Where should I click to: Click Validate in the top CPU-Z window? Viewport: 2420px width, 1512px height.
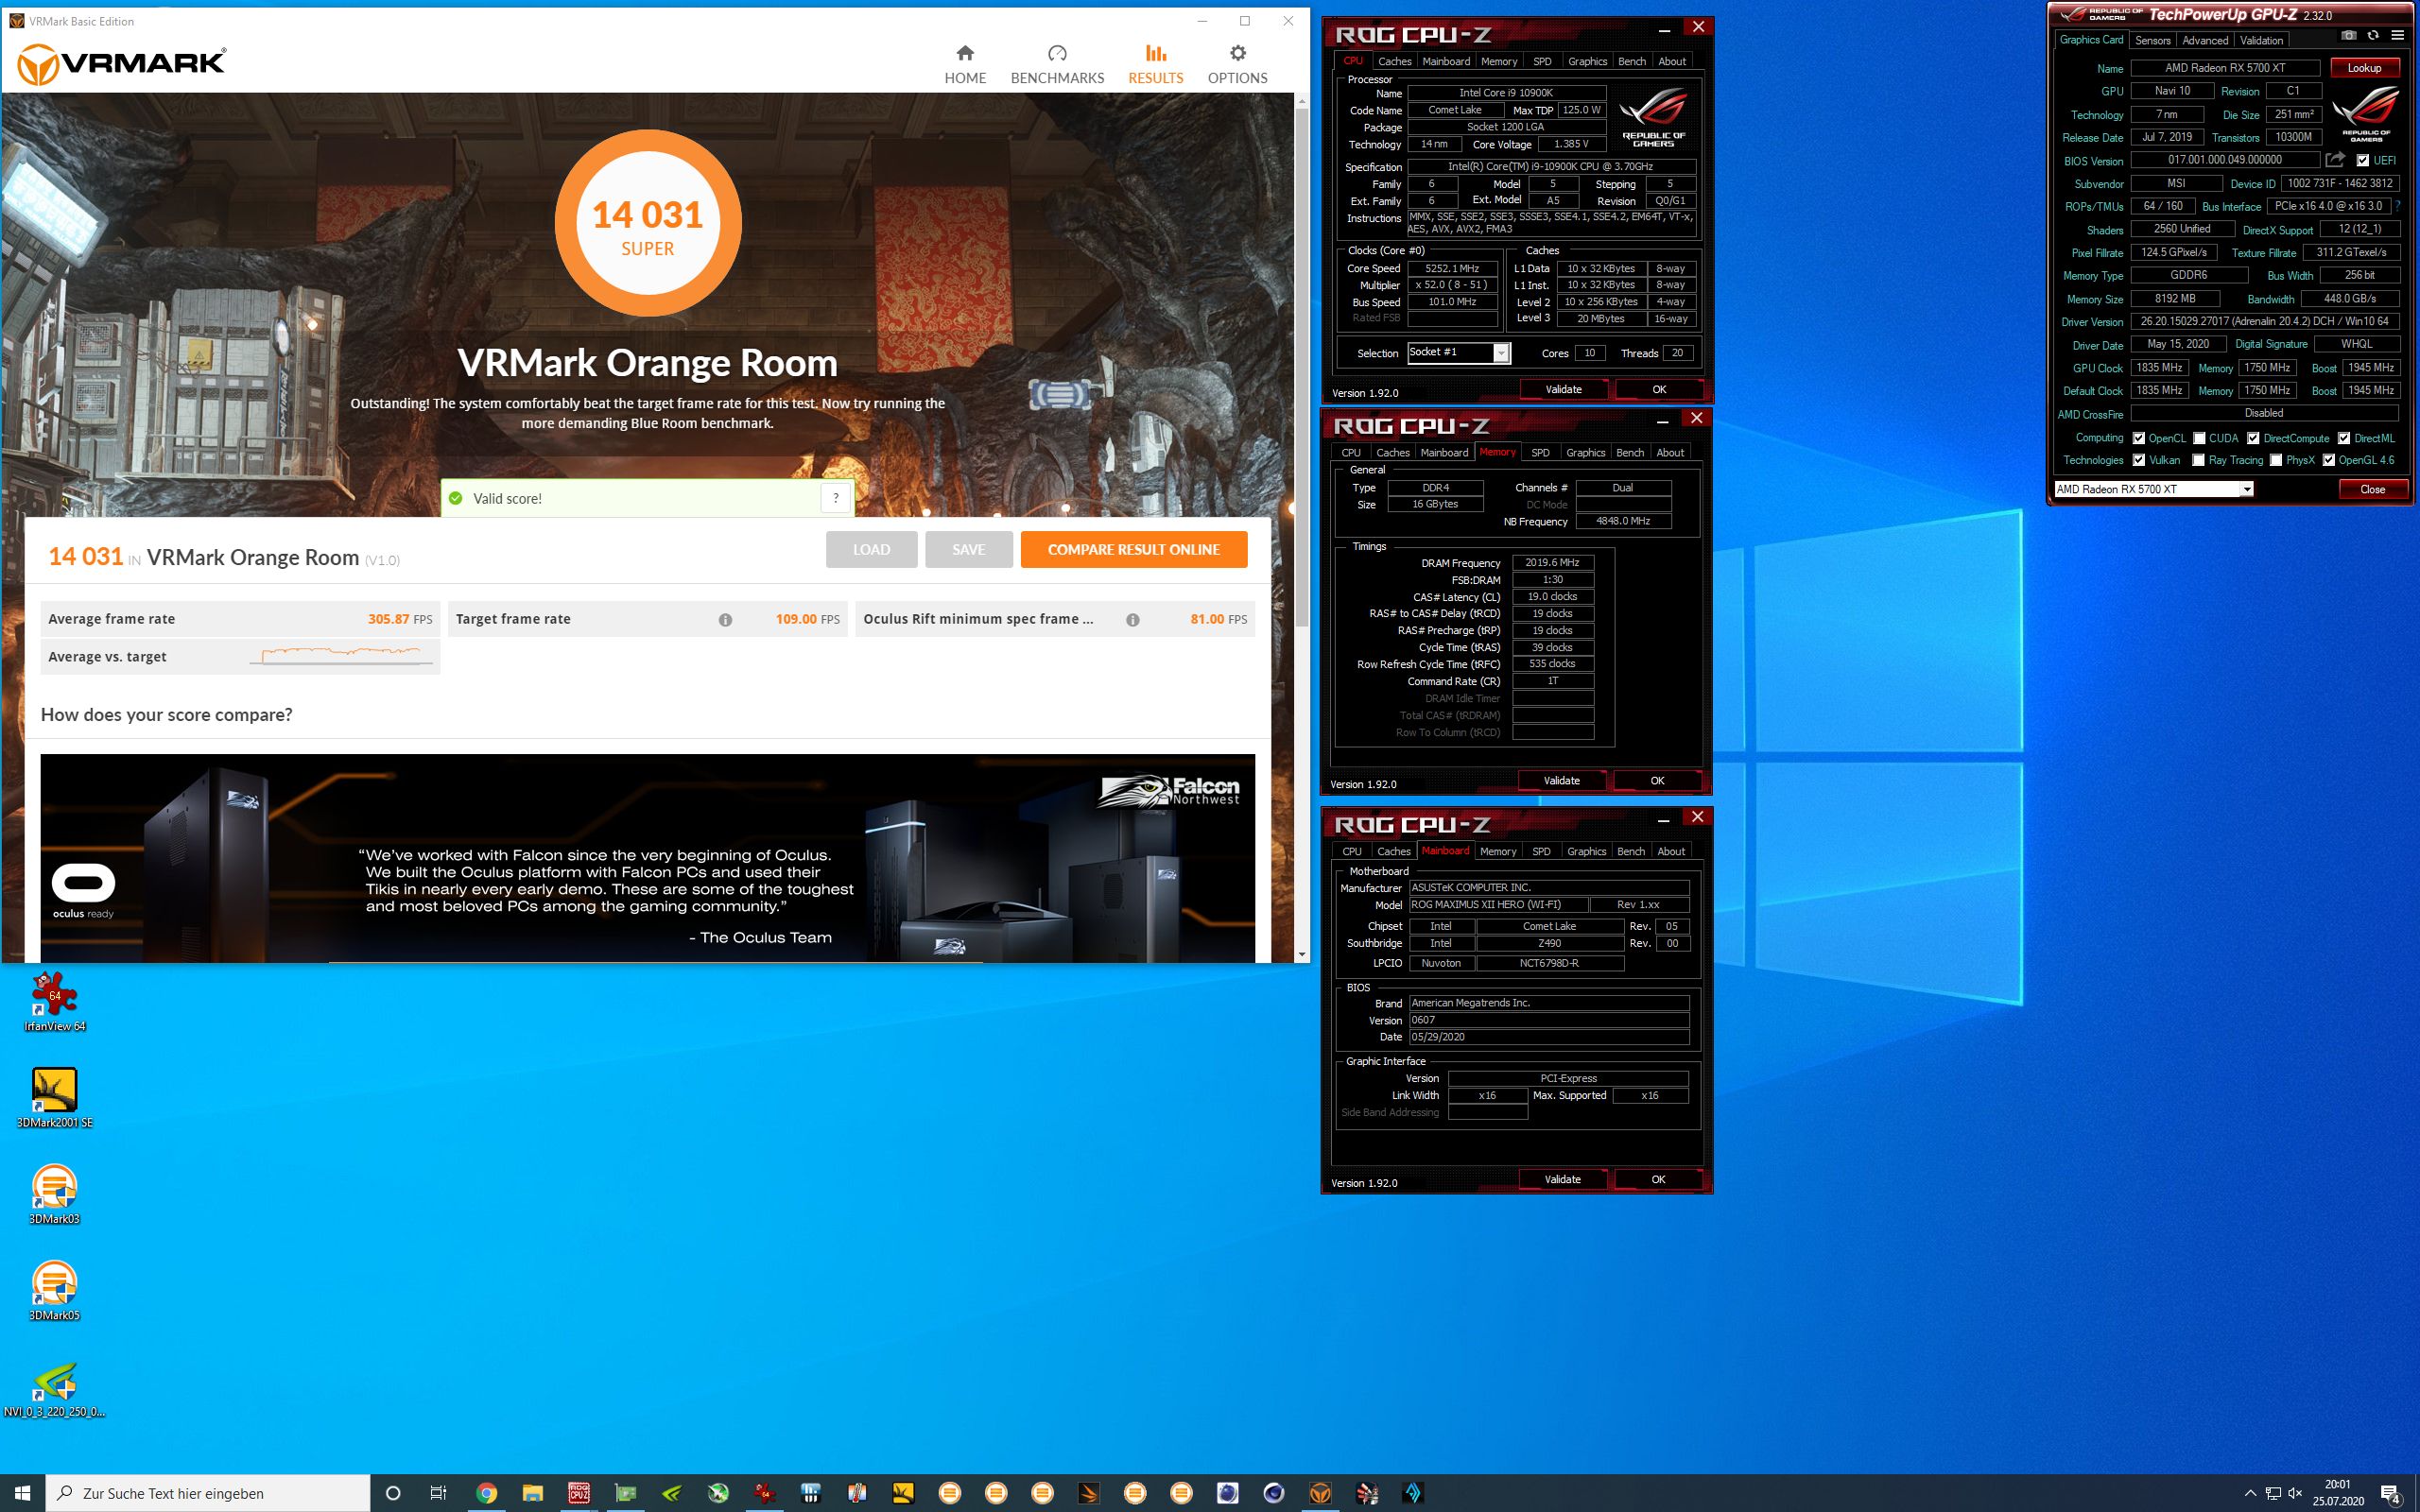(1563, 390)
